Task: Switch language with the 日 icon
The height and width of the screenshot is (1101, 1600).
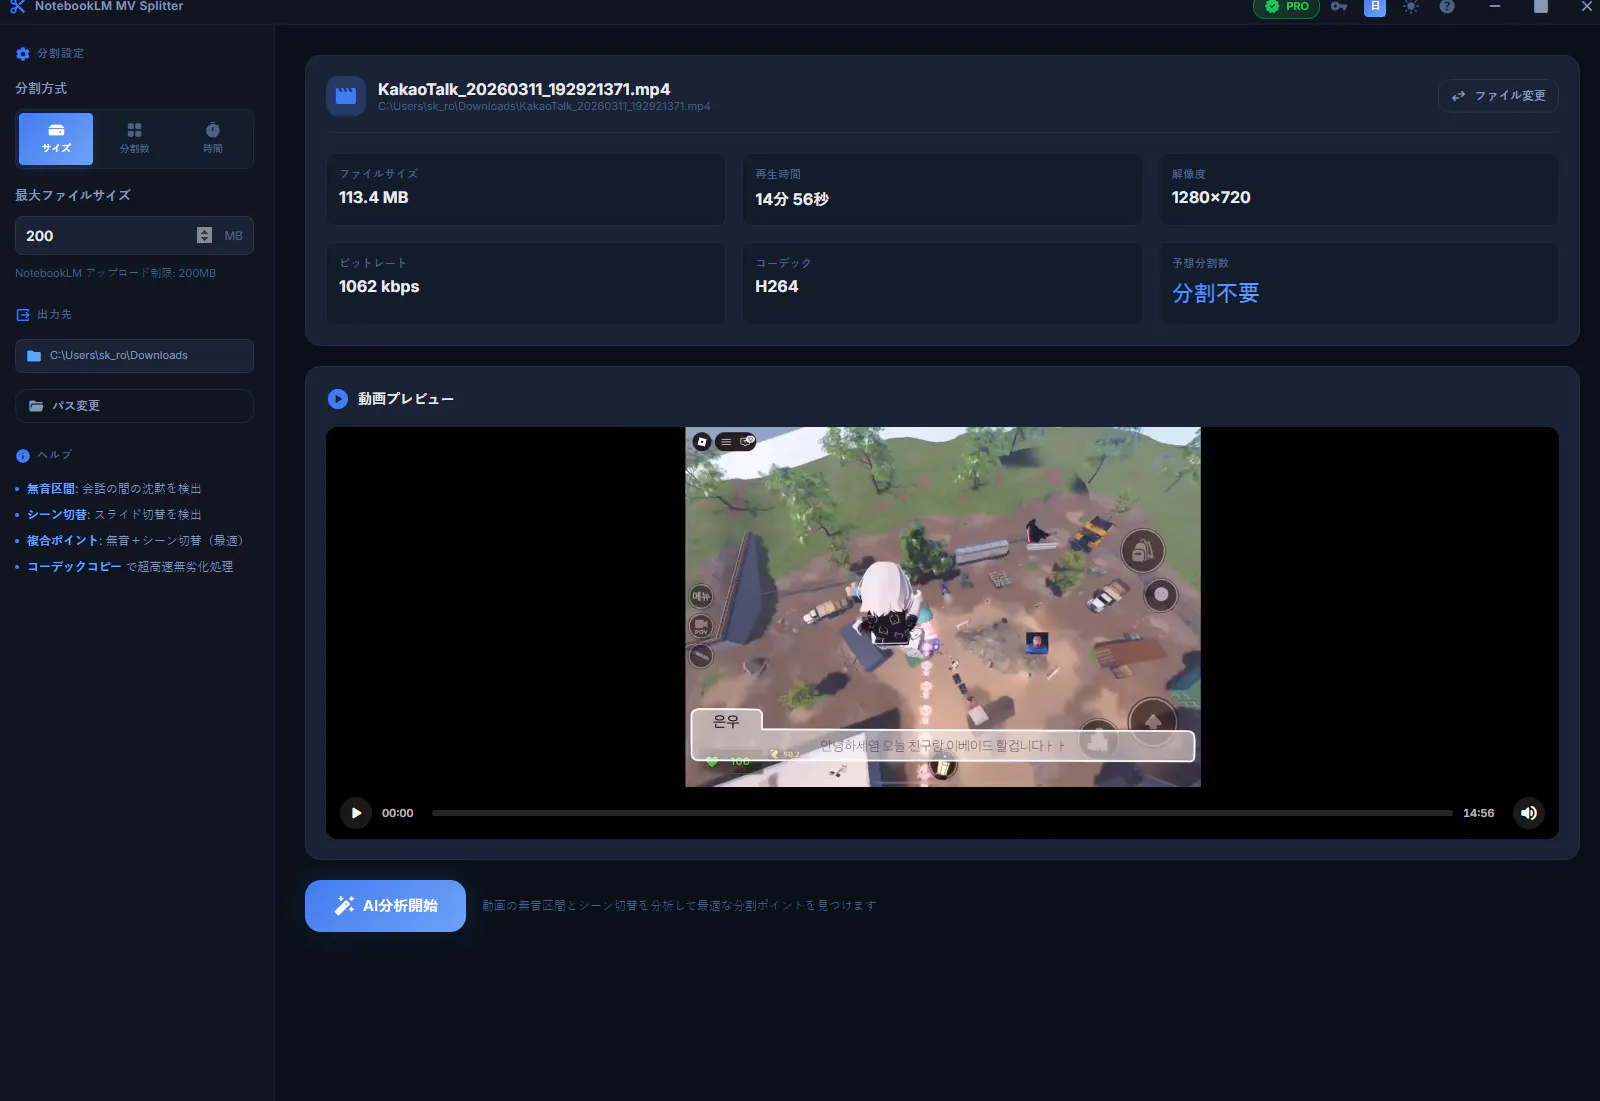Action: 1375,7
